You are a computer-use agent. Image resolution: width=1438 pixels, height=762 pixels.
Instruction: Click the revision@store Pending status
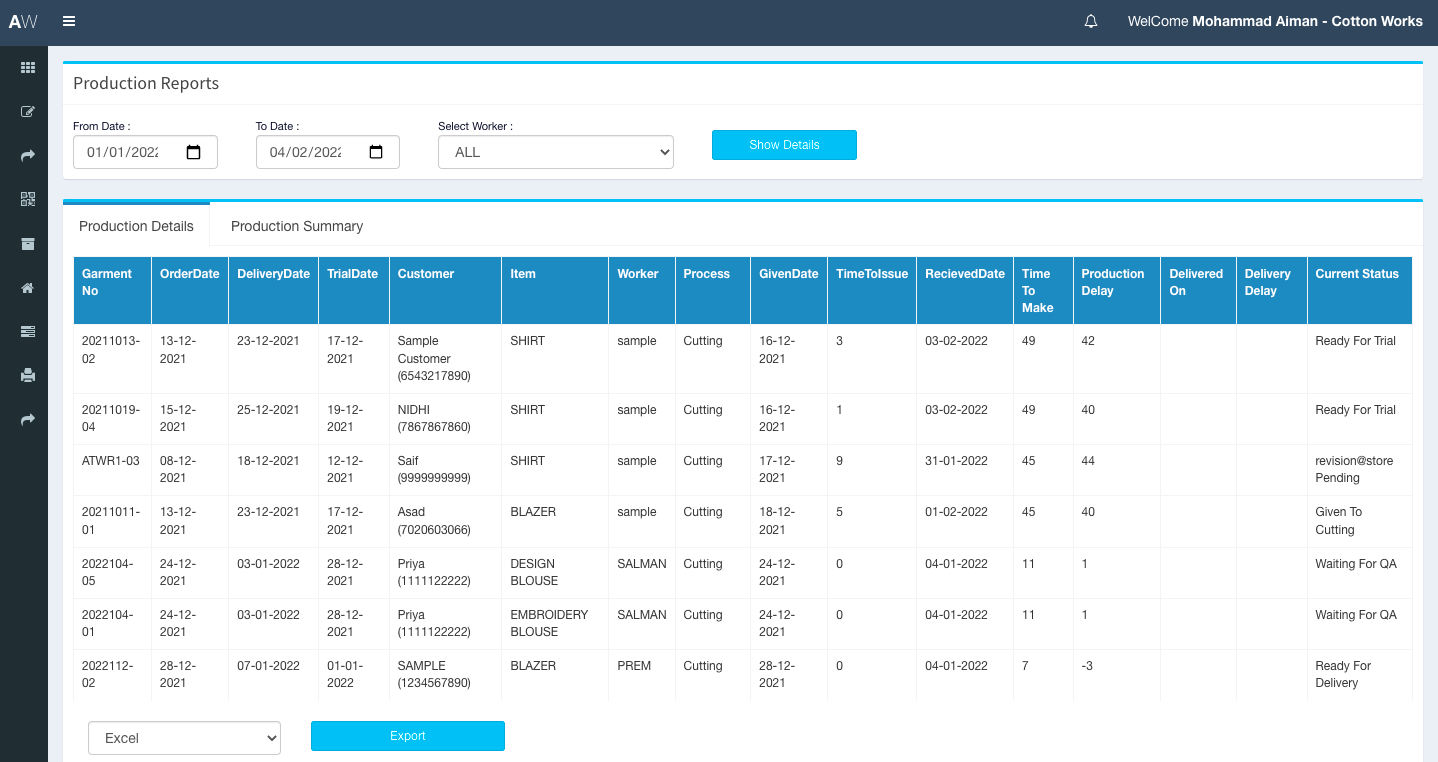pyautogui.click(x=1354, y=470)
